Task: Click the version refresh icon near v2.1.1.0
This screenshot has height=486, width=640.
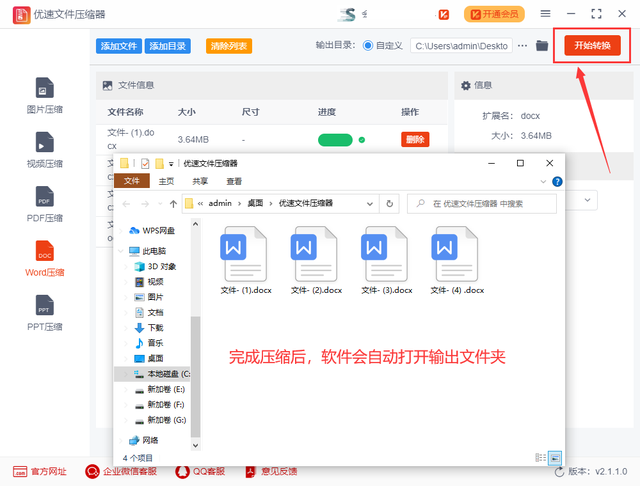Action: click(x=559, y=472)
